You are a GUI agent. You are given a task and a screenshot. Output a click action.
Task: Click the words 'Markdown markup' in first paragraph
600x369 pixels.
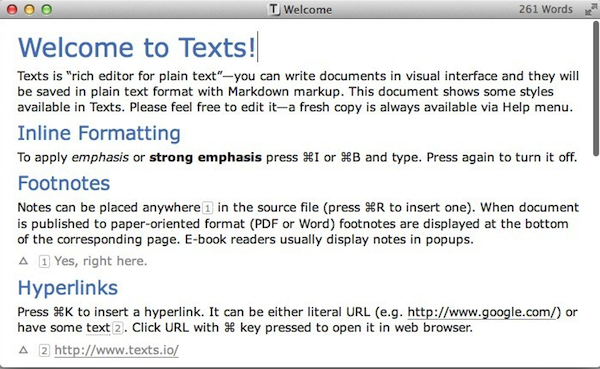click(x=284, y=92)
